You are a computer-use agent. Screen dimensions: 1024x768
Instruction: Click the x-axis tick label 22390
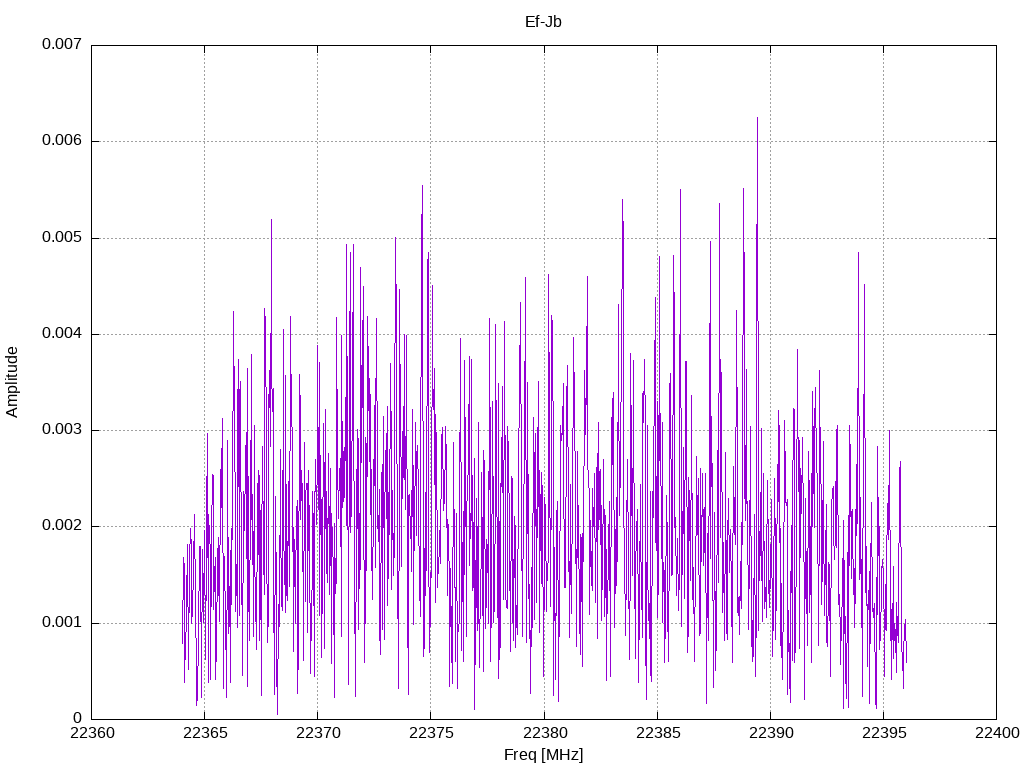(771, 733)
